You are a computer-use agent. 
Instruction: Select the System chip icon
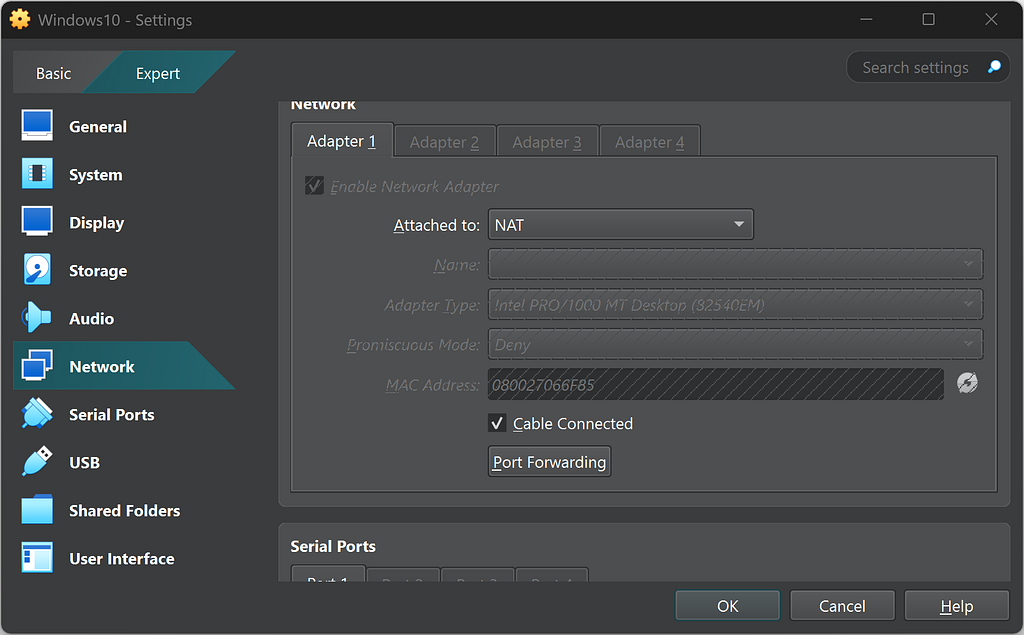click(x=37, y=174)
